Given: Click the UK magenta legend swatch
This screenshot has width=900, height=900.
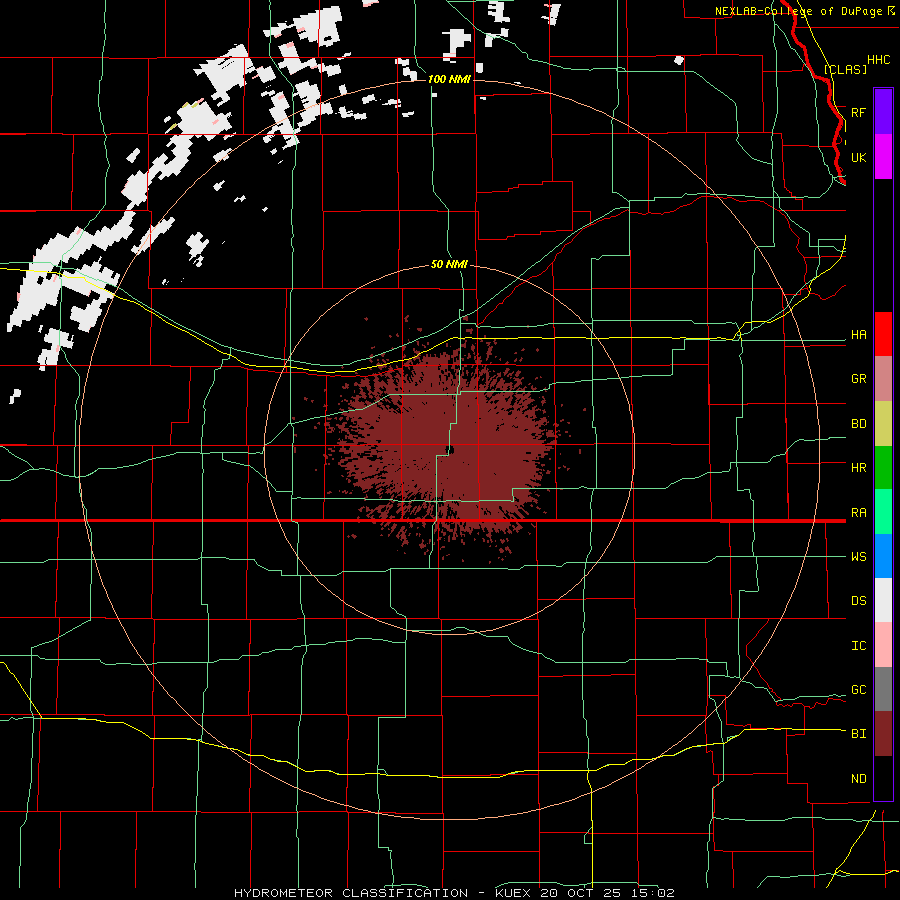Looking at the screenshot, I should point(883,157).
